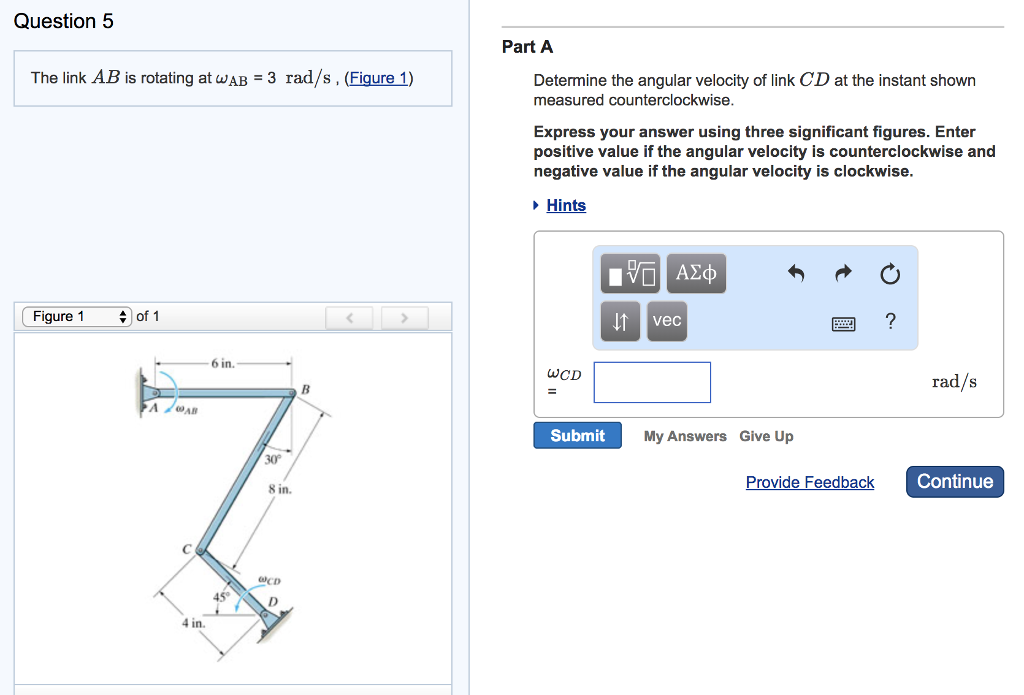
Task: Open the Provide Feedback link
Action: coord(809,482)
